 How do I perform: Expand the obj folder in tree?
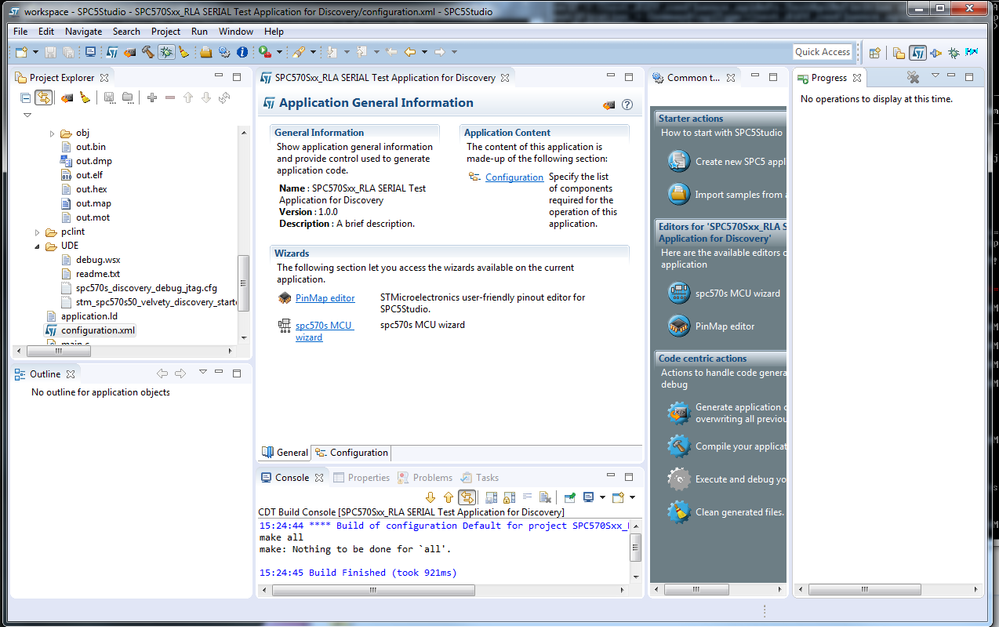click(x=52, y=134)
